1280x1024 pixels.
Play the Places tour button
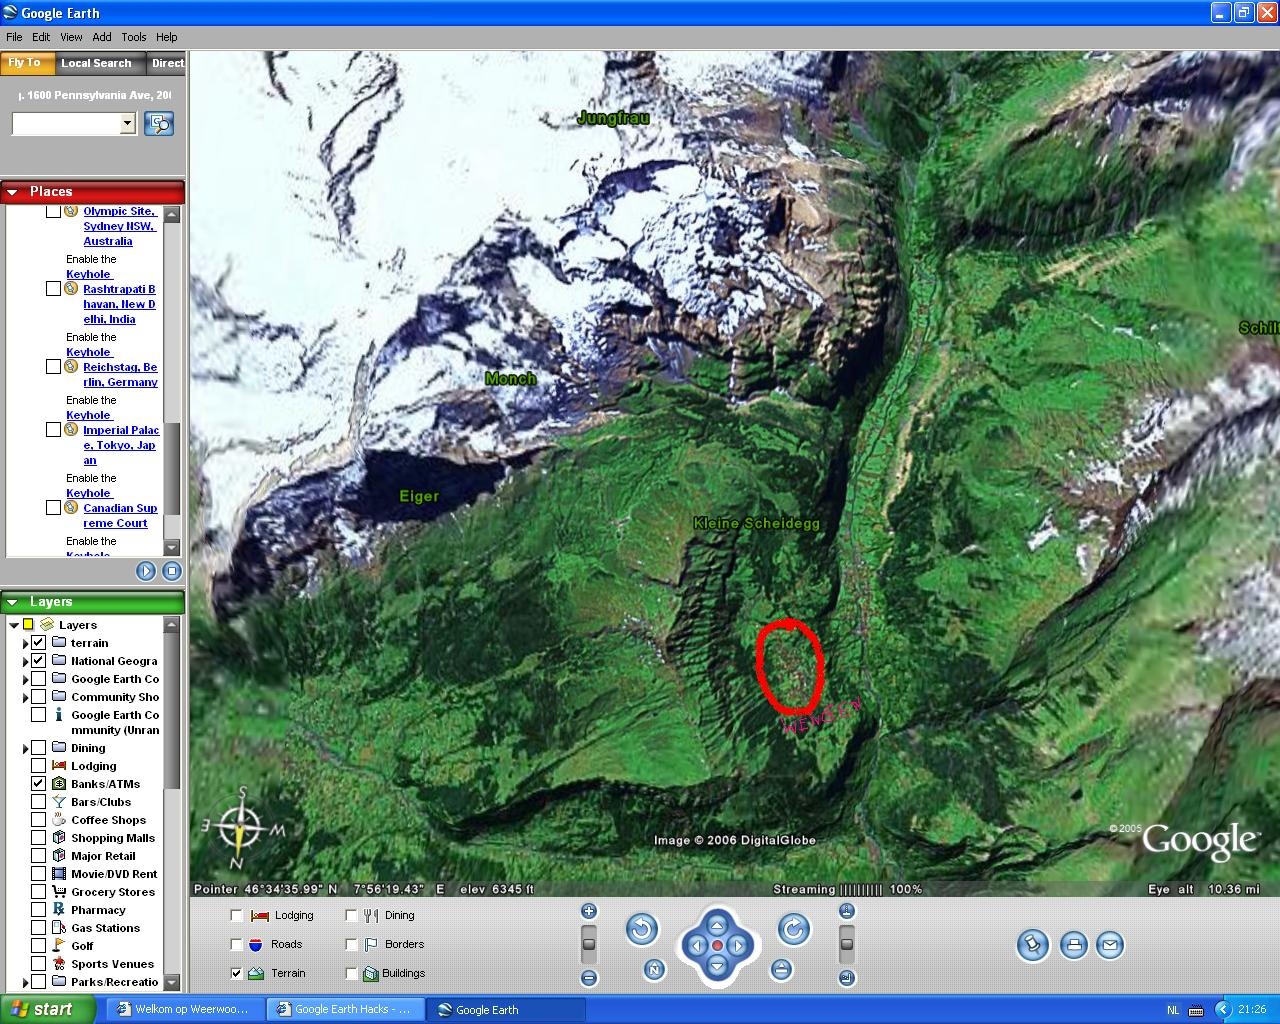pyautogui.click(x=146, y=571)
